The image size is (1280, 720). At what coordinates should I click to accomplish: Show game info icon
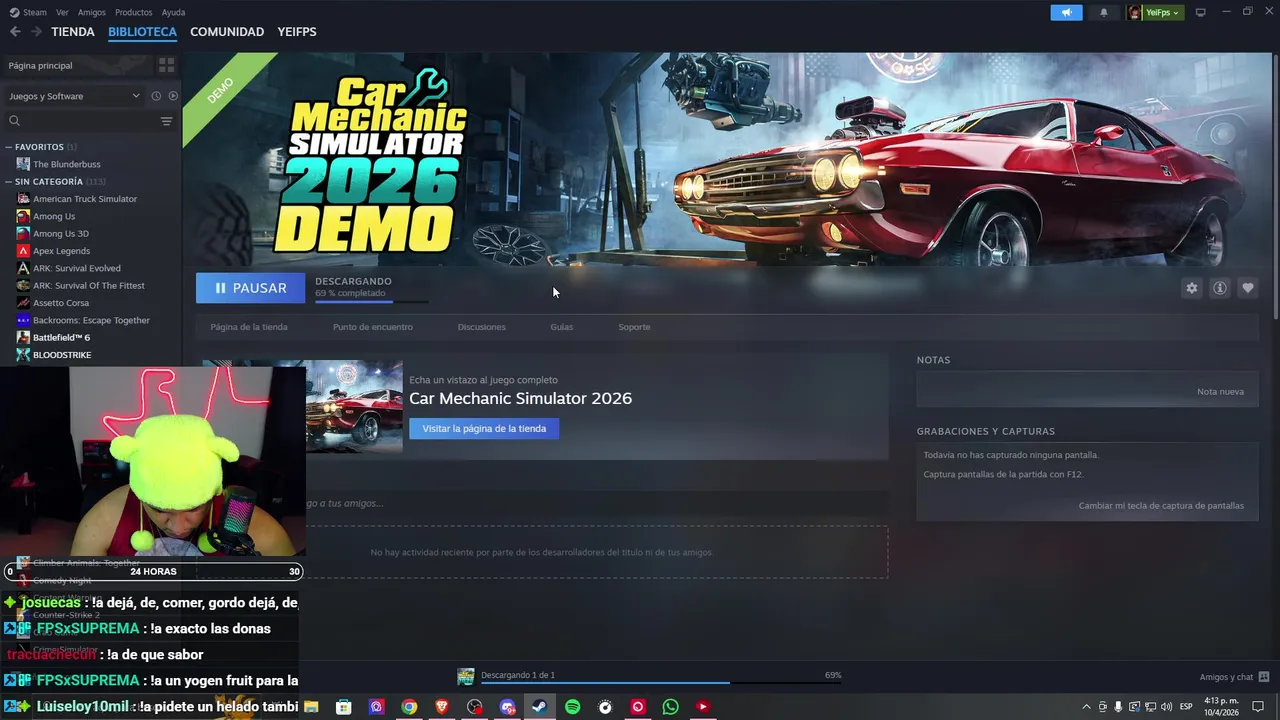pyautogui.click(x=1219, y=288)
